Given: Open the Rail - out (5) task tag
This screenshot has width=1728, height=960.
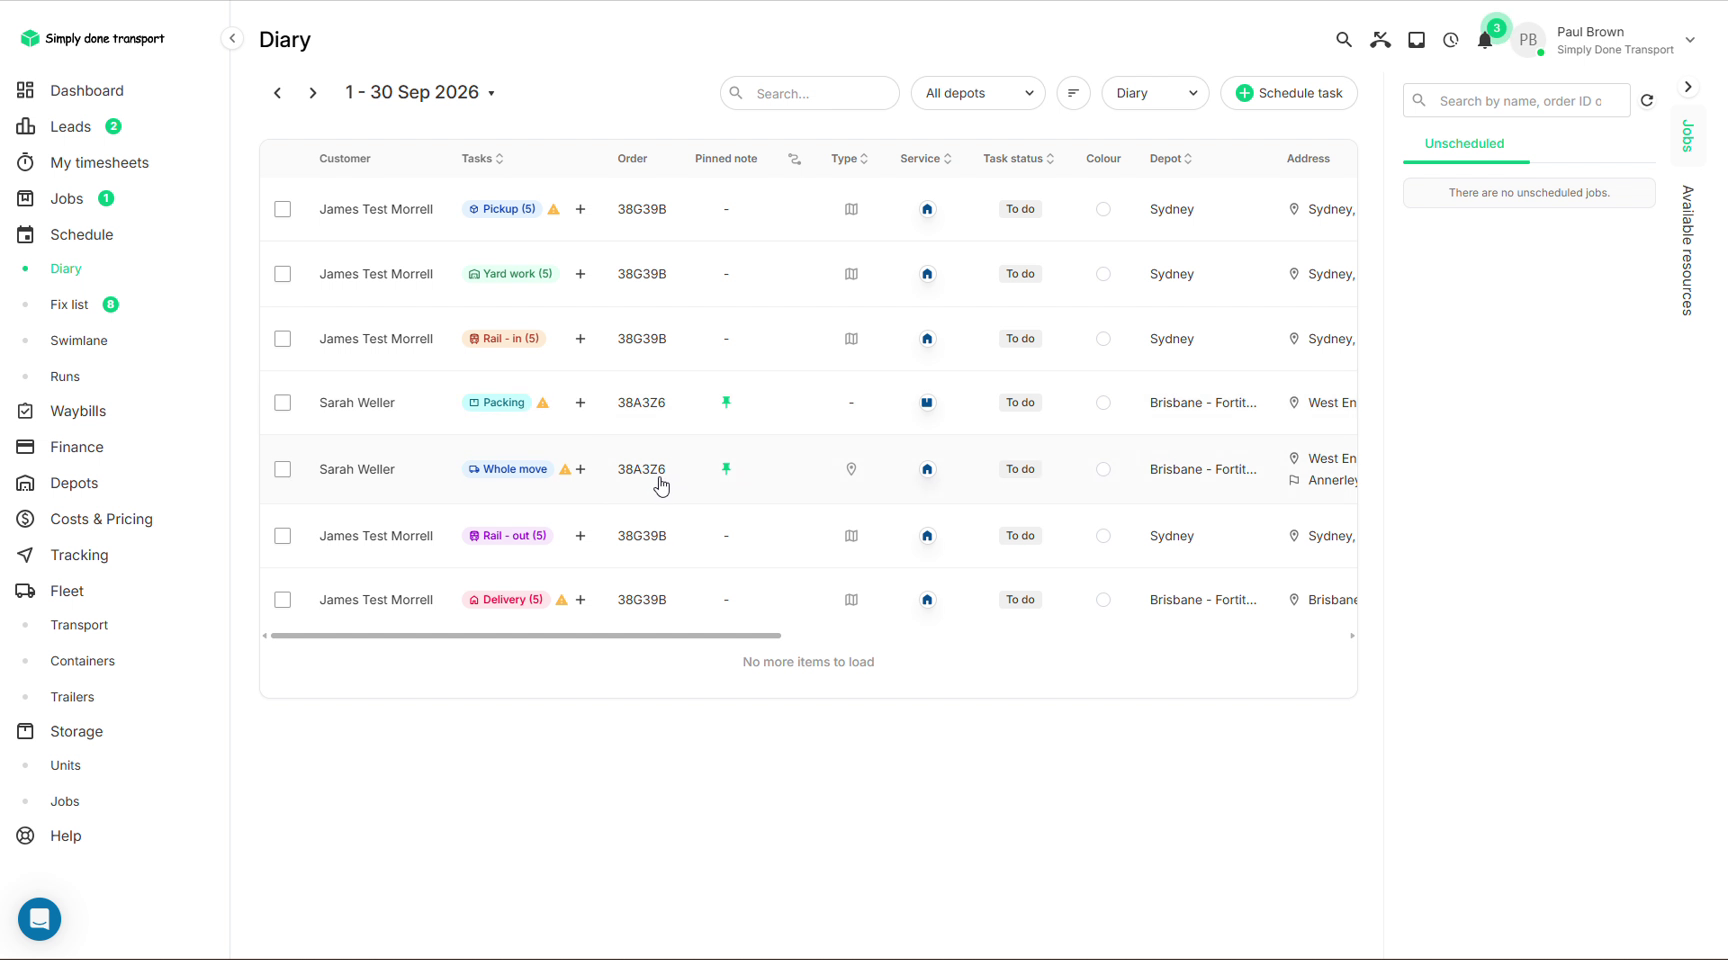Looking at the screenshot, I should (x=508, y=536).
